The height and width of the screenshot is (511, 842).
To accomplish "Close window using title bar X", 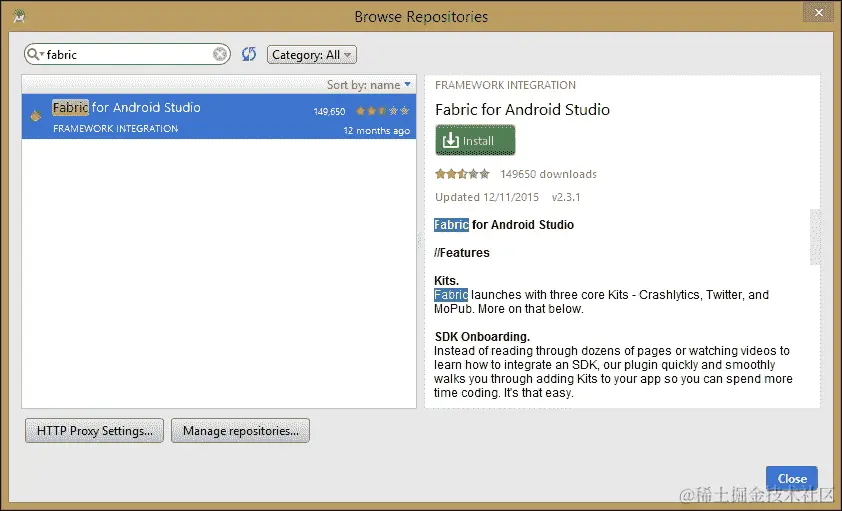I will pos(818,12).
